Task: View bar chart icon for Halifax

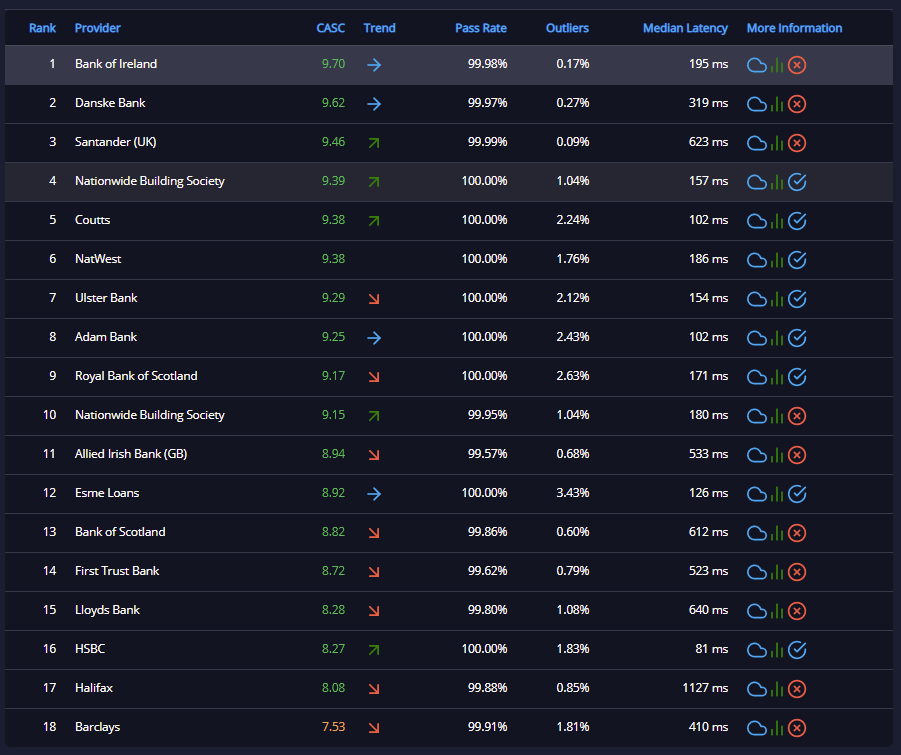Action: (777, 689)
